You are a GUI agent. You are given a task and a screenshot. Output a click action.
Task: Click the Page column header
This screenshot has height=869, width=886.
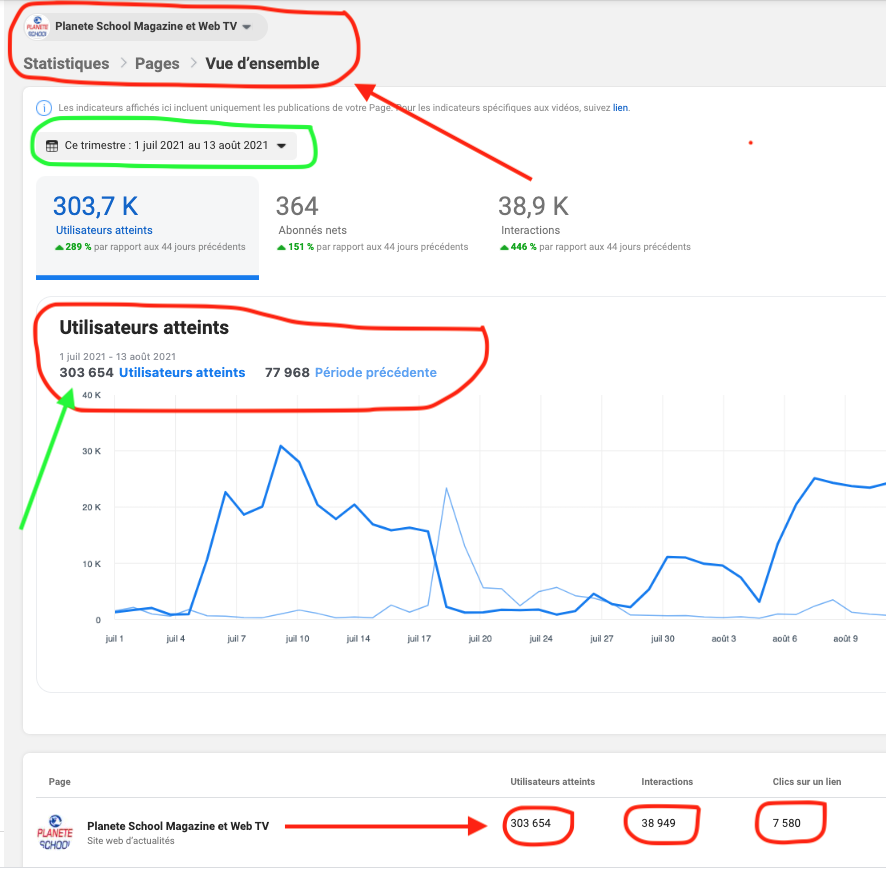59,781
